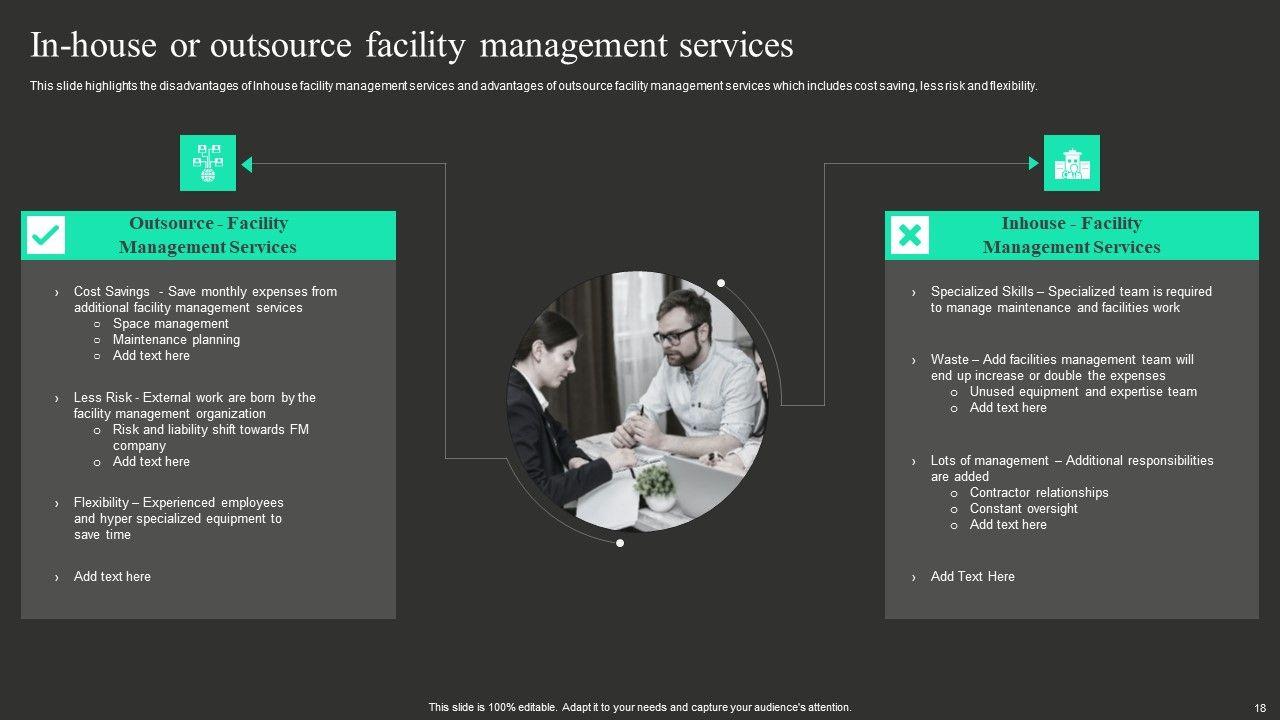
Task: Select the "Constant oversight" sub-bullet
Action: [x=1023, y=509]
